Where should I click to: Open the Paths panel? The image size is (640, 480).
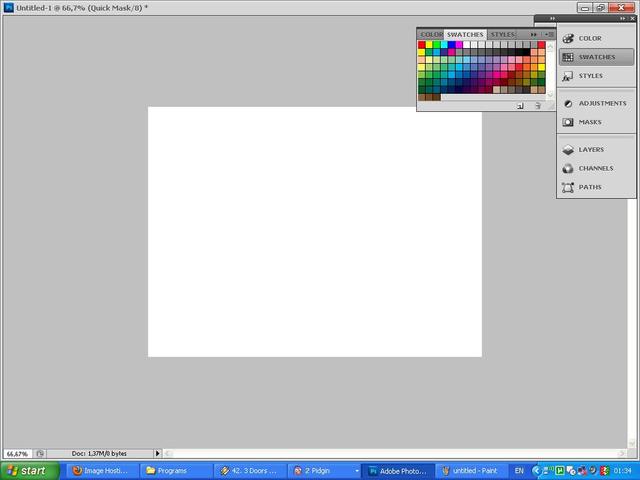point(589,187)
